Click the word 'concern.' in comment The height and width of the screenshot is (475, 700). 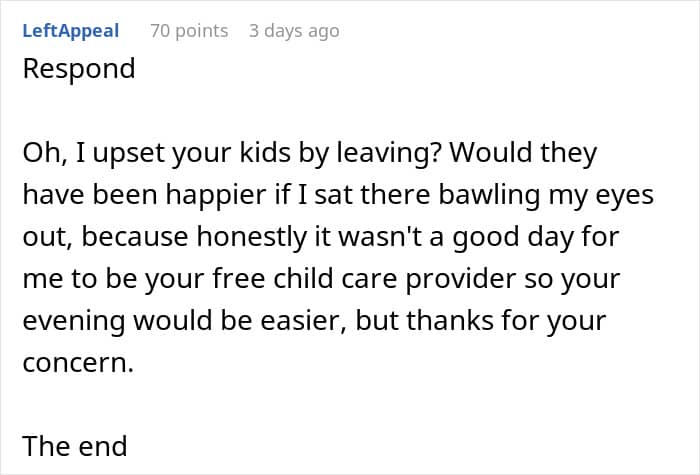pyautogui.click(x=78, y=363)
